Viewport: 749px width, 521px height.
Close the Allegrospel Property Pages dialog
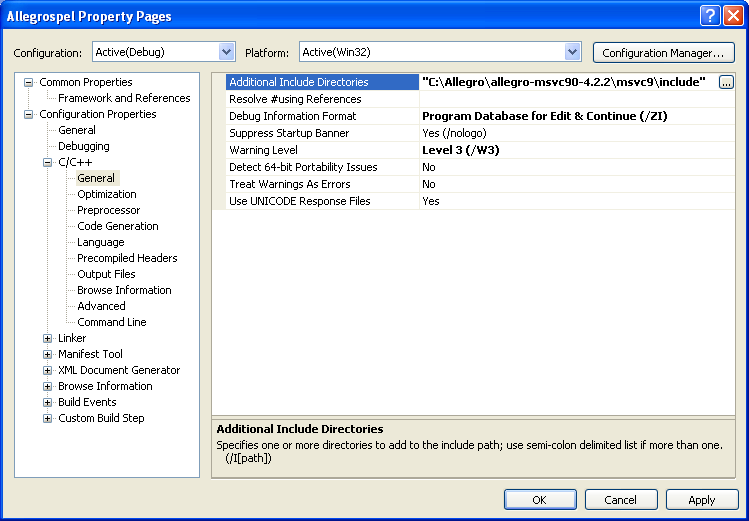732,16
